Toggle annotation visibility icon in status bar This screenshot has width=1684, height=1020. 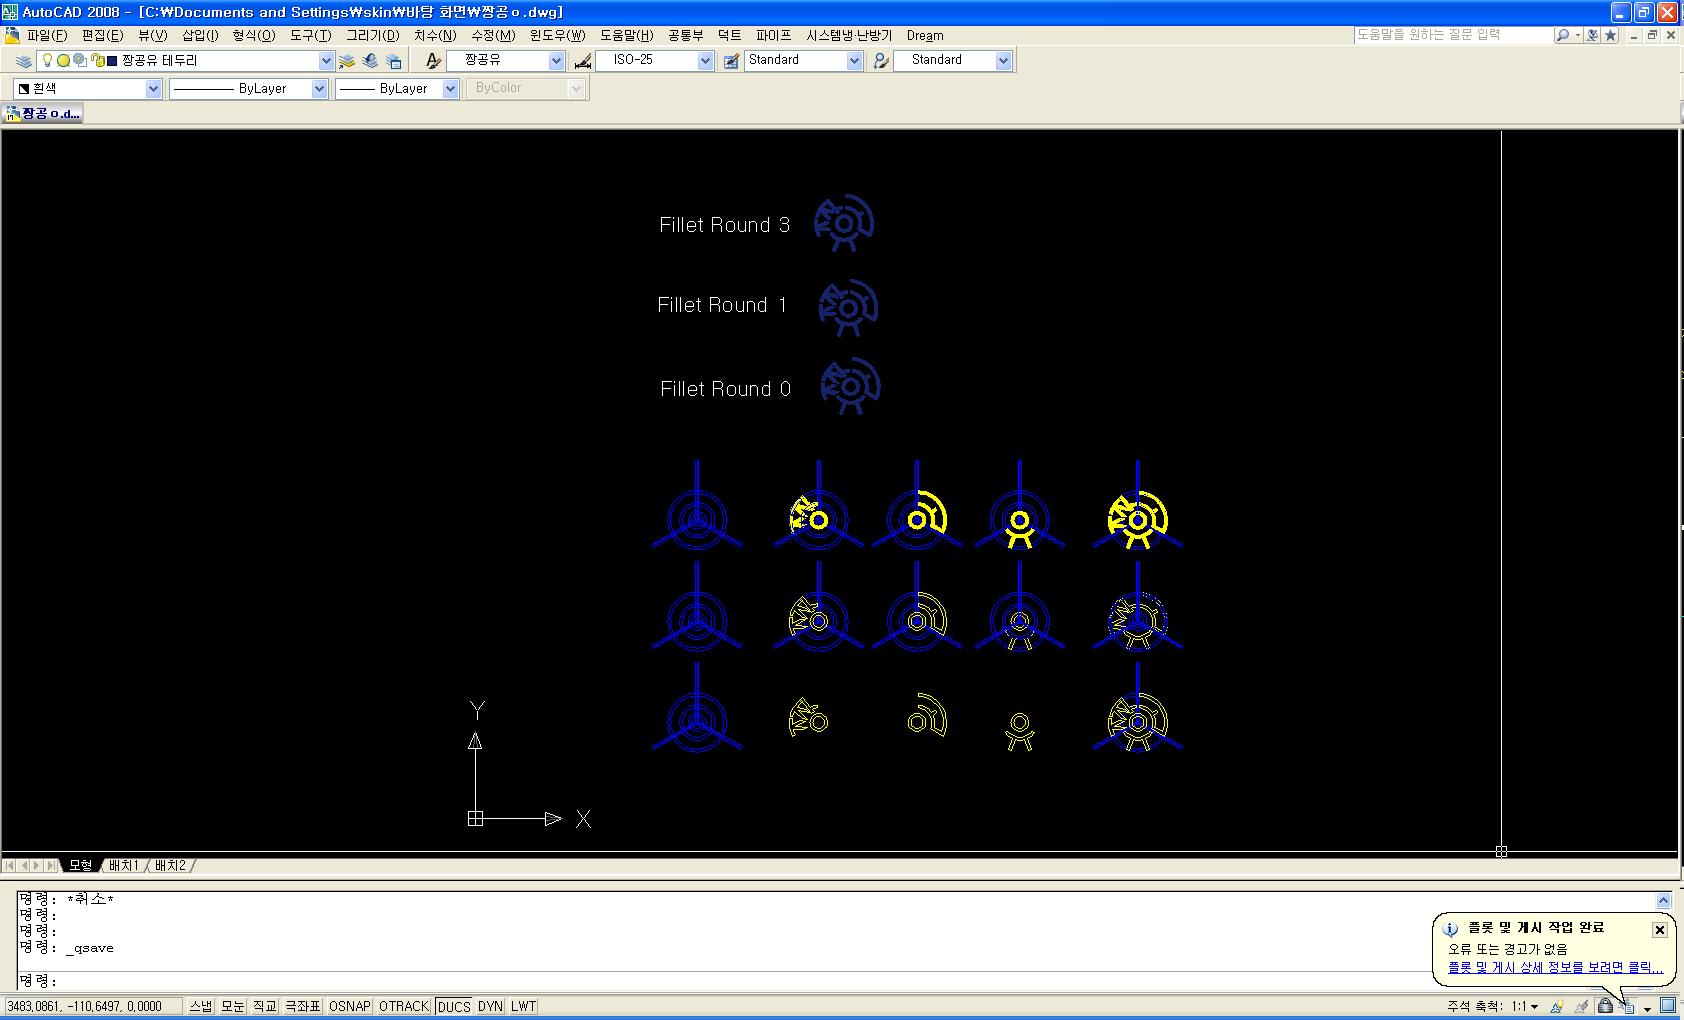click(1557, 1006)
